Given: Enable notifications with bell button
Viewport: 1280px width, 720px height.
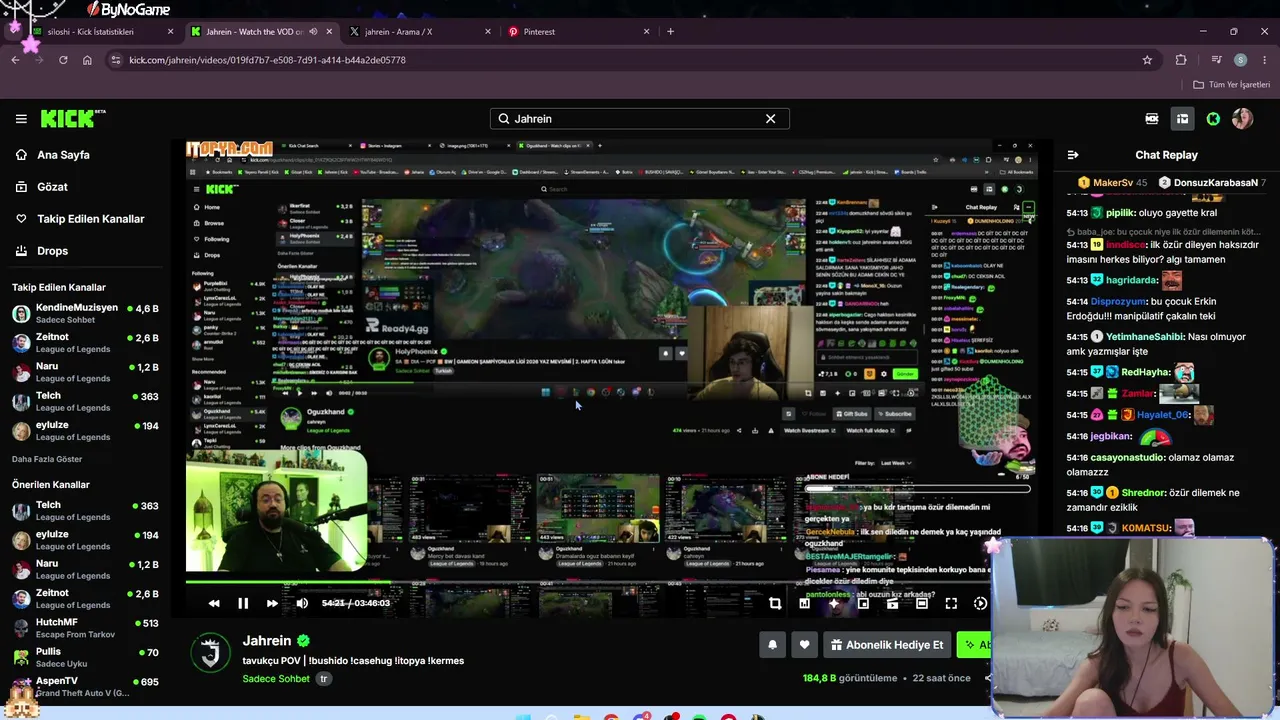Looking at the screenshot, I should (x=772, y=645).
